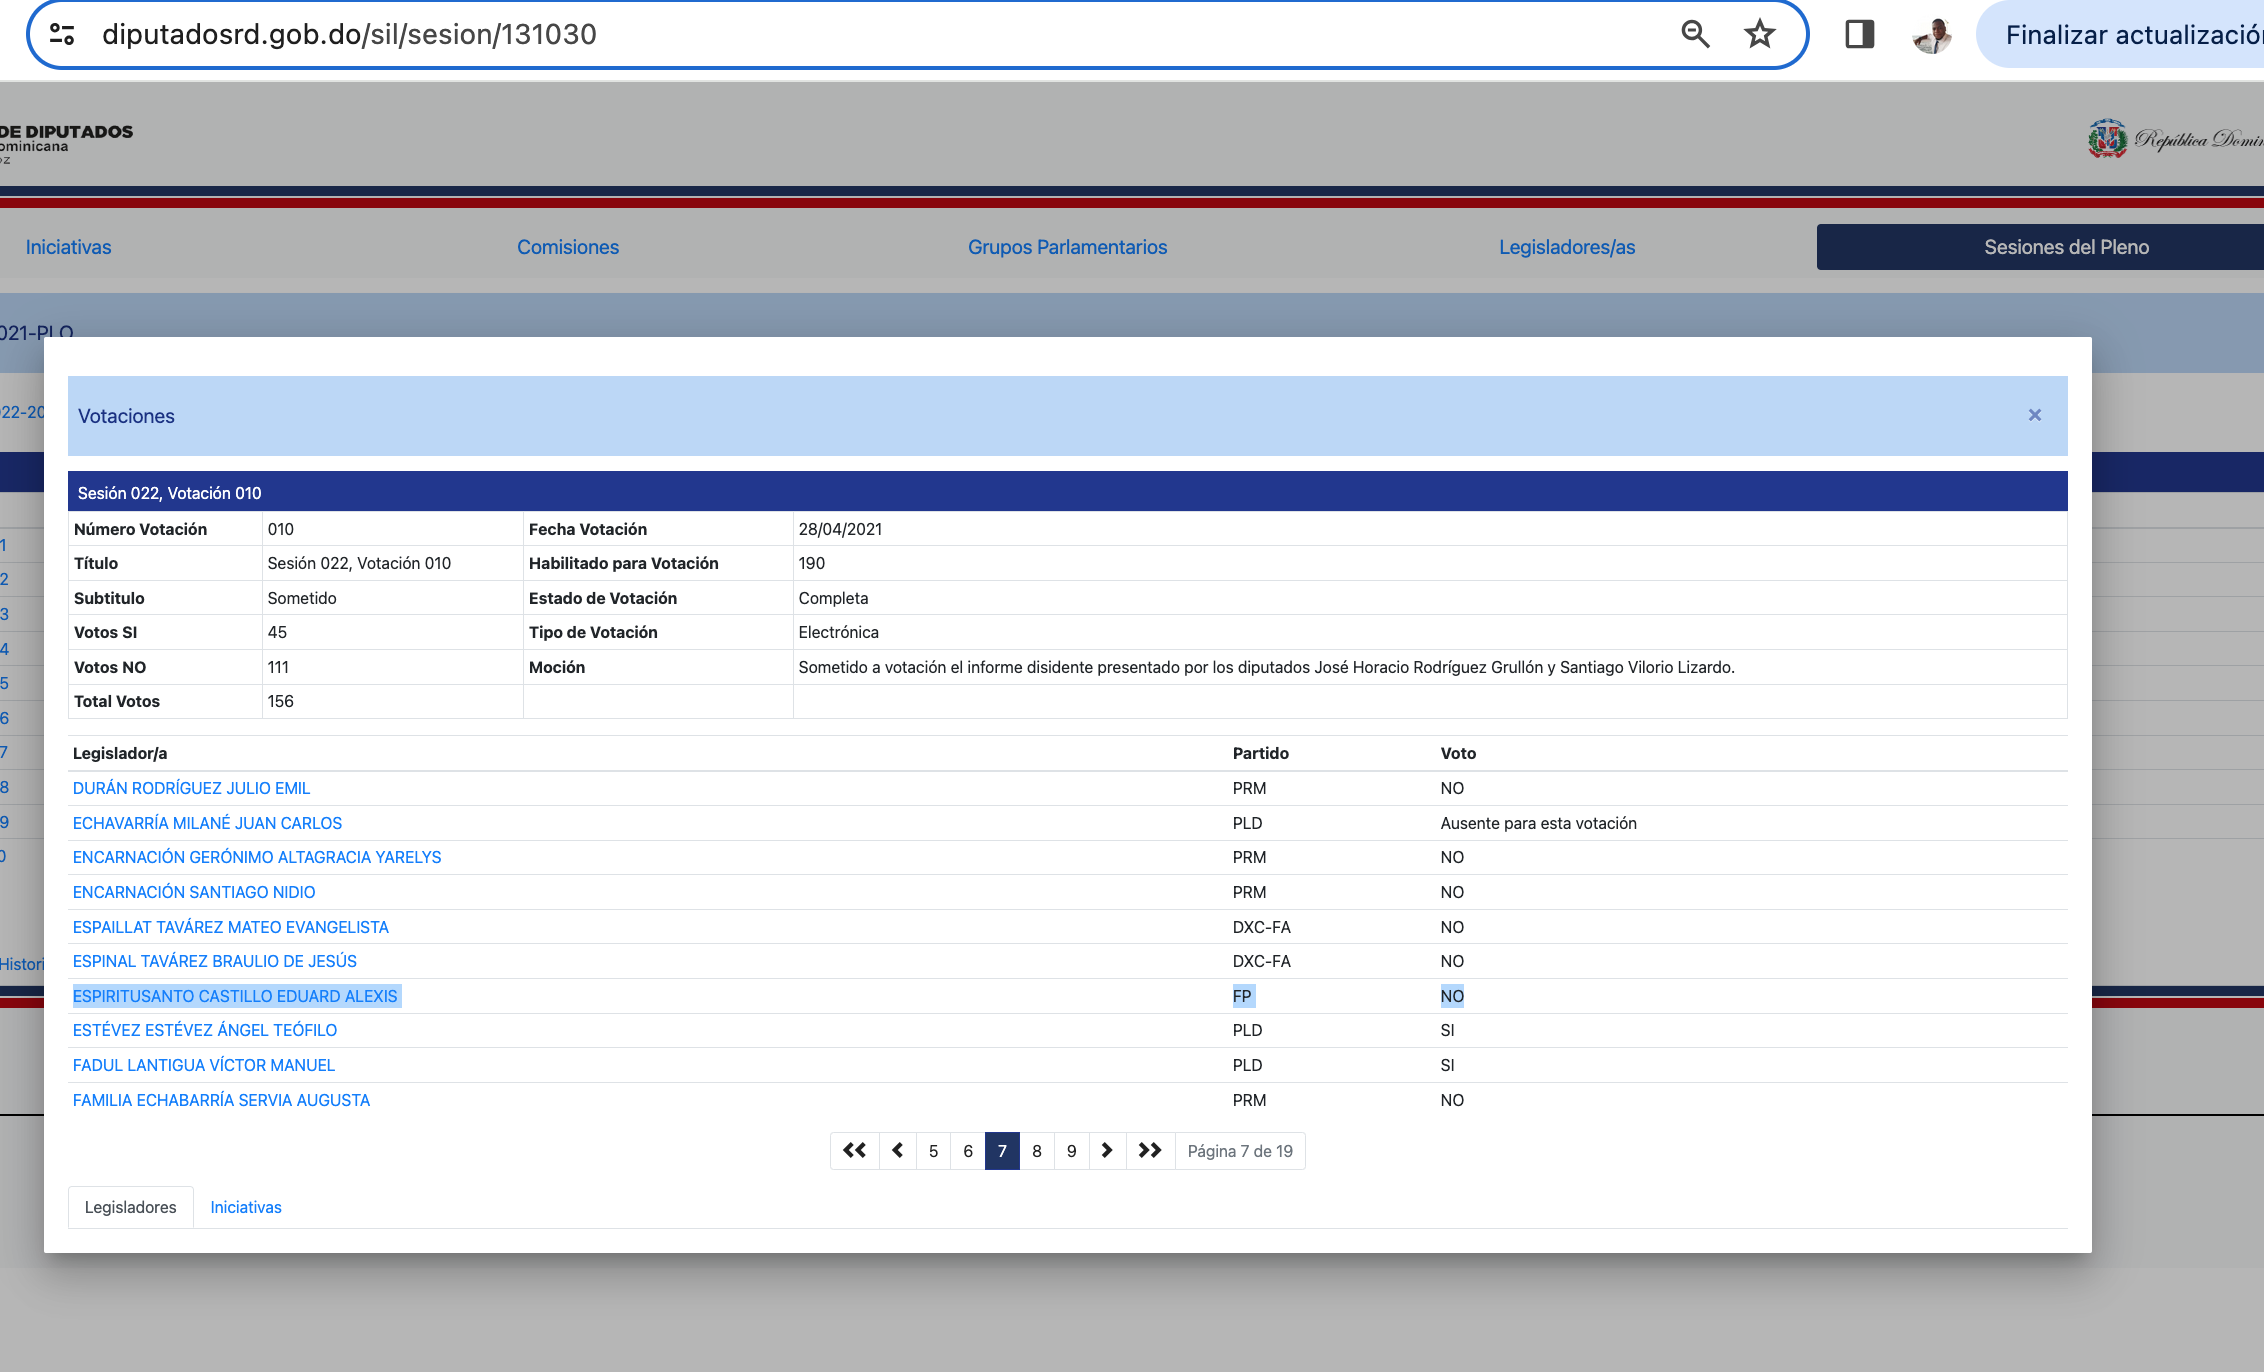Bookmark this page with the star icon
Screen dimensions: 2264x1372
pos(1759,34)
